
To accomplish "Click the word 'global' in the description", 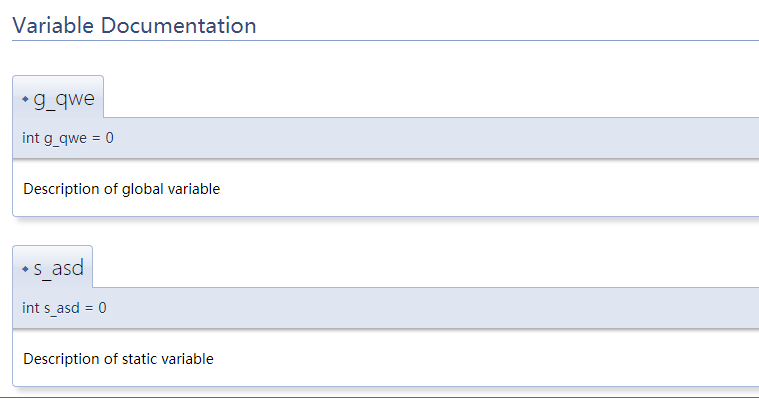I will 143,189.
